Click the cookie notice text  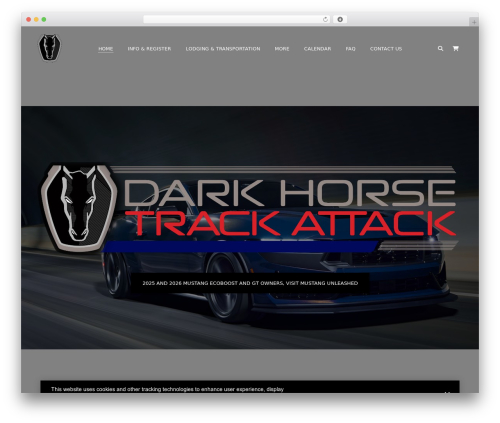pos(167,389)
